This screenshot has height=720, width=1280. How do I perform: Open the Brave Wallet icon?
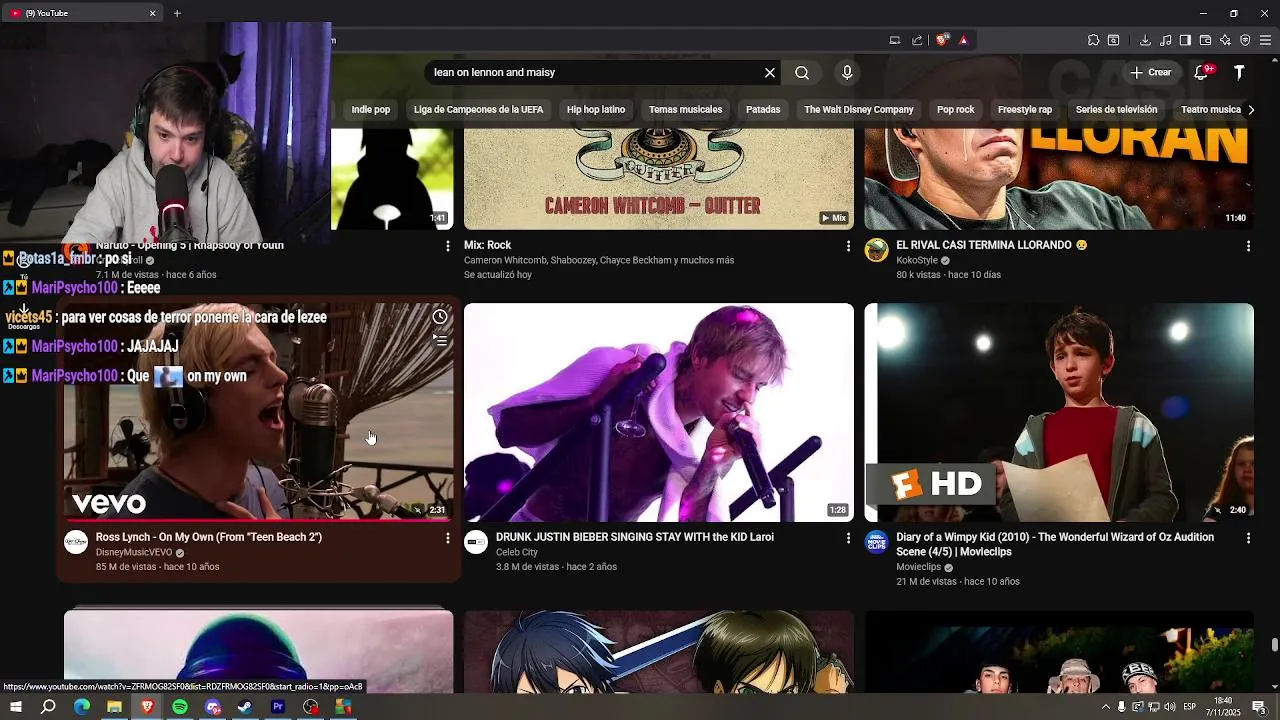(x=1205, y=40)
